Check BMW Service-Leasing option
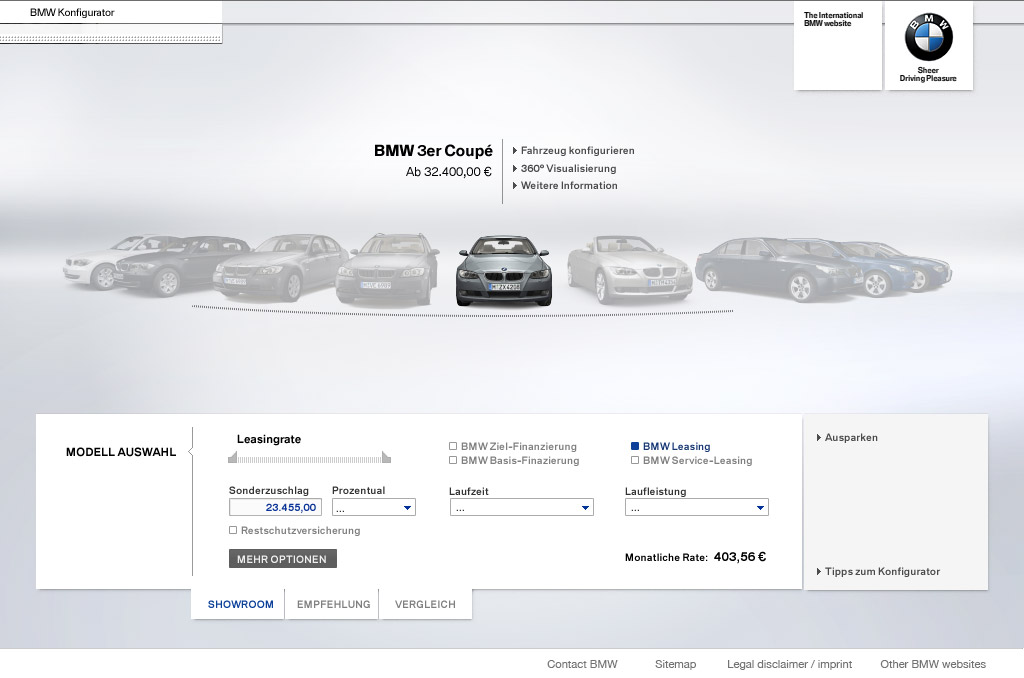Viewport: 1024px width, 678px height. (x=635, y=460)
